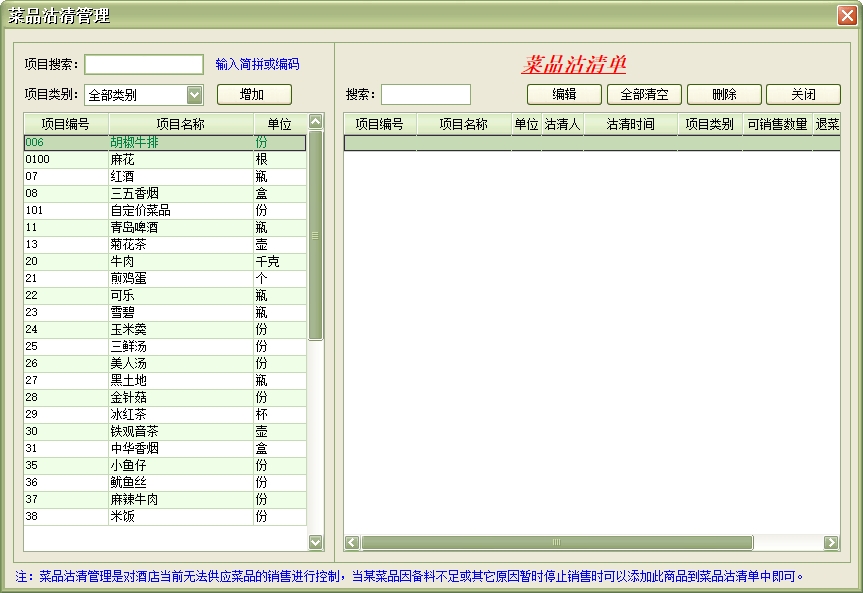
Task: Click right arrow of horizontal scrollbar
Action: coord(831,542)
